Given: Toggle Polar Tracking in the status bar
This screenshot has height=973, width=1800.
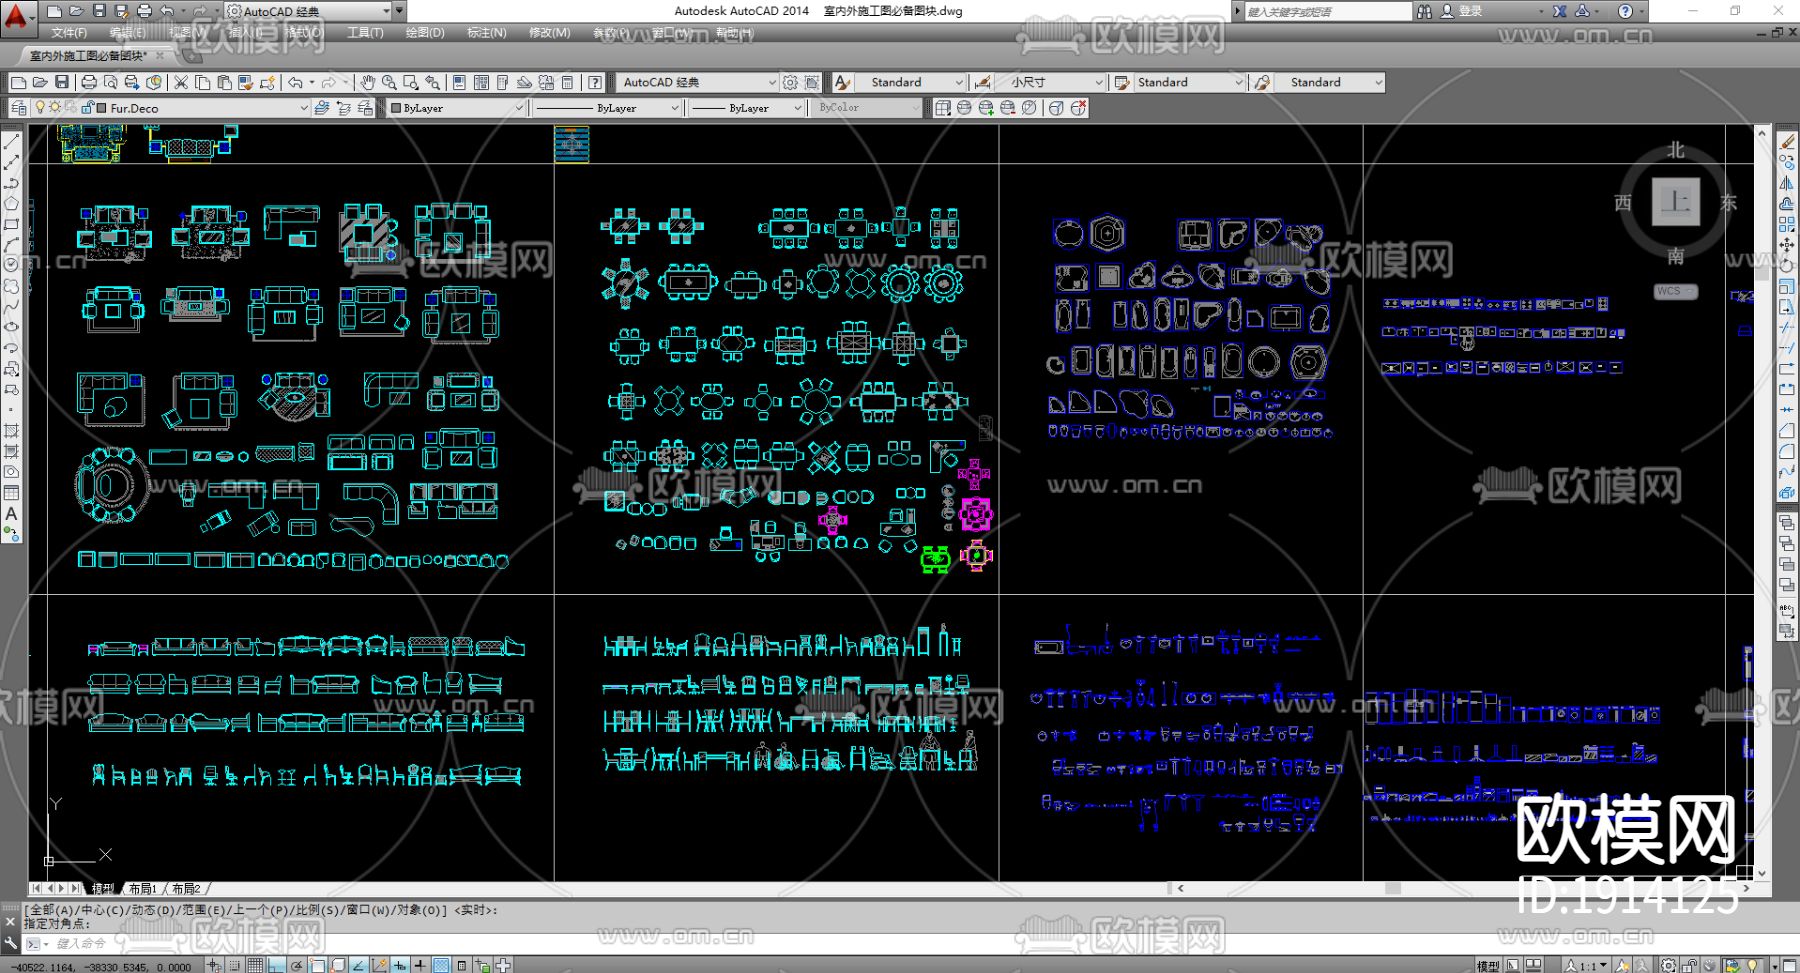Looking at the screenshot, I should pyautogui.click(x=297, y=965).
